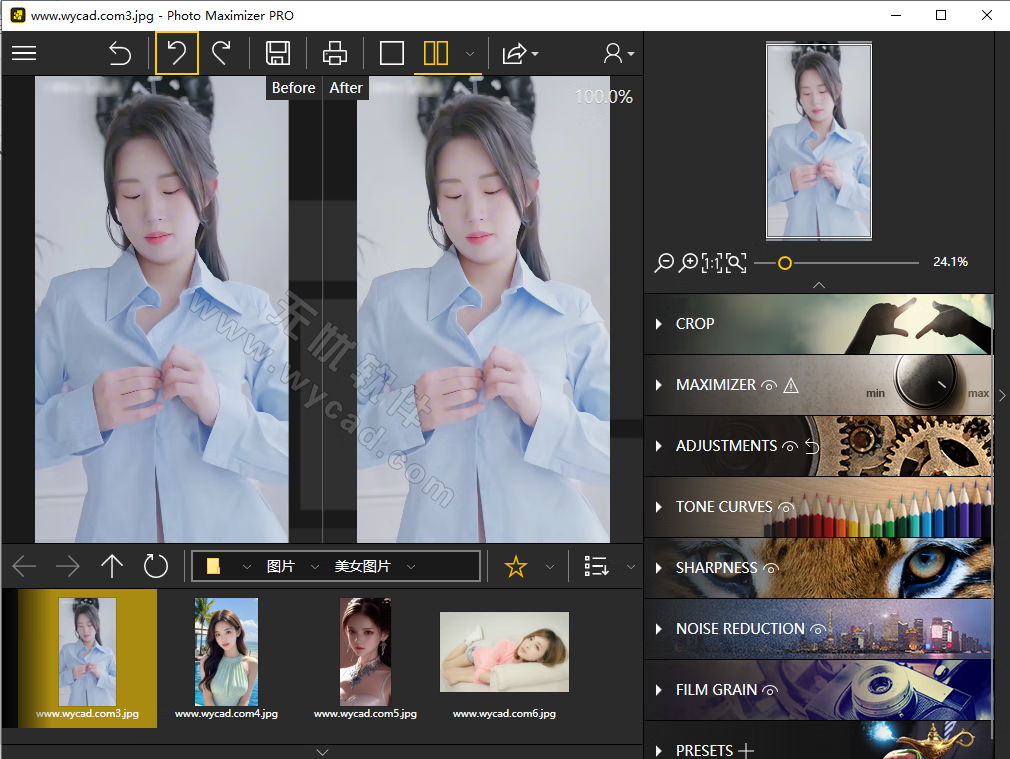1010x759 pixels.
Task: Save the edited image
Action: click(278, 53)
